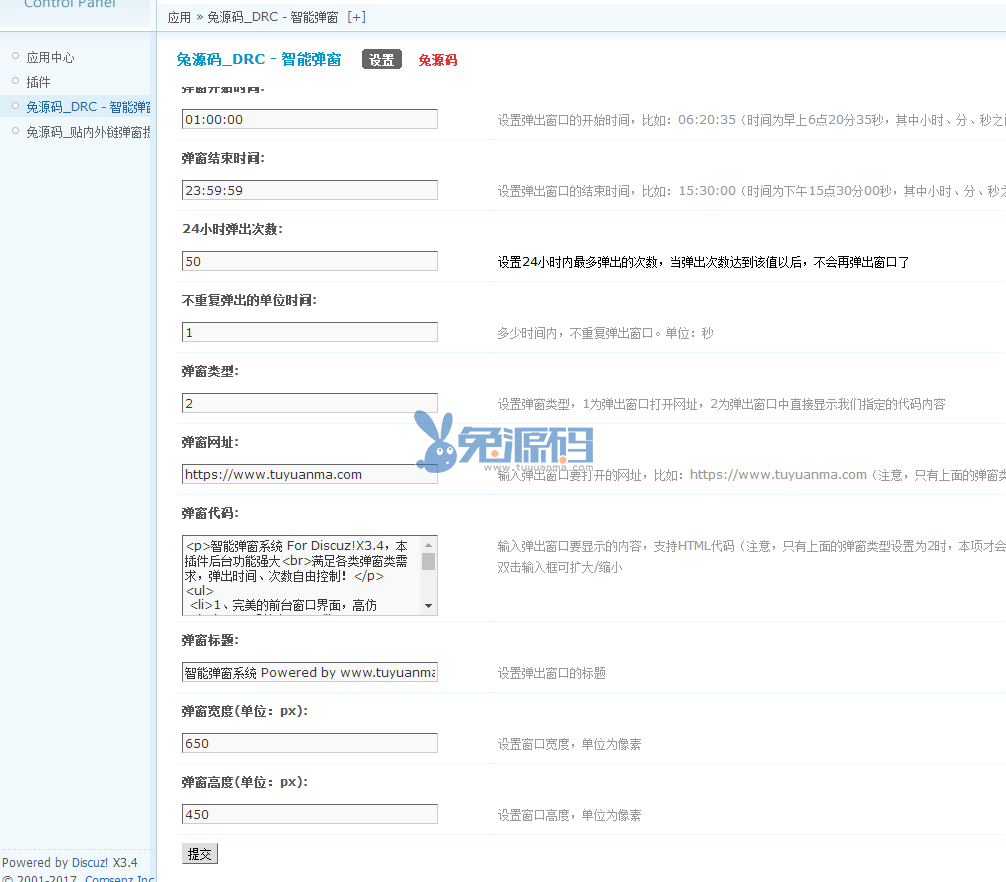Click textarea scrollbar down arrow
Image resolution: width=1006 pixels, height=882 pixels.
429,606
